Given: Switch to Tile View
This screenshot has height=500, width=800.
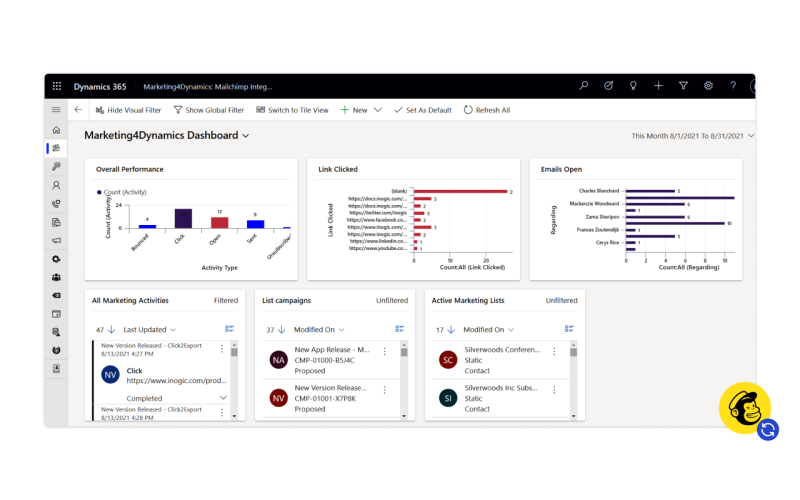Looking at the screenshot, I should (292, 110).
